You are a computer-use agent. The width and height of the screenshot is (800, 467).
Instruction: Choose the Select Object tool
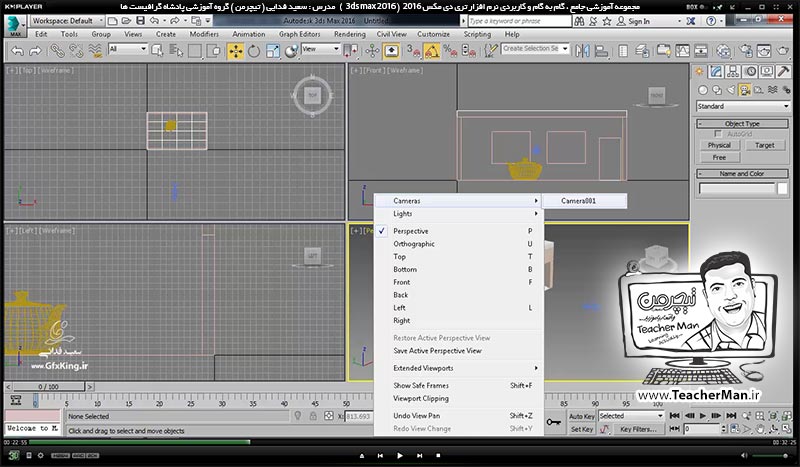point(157,51)
